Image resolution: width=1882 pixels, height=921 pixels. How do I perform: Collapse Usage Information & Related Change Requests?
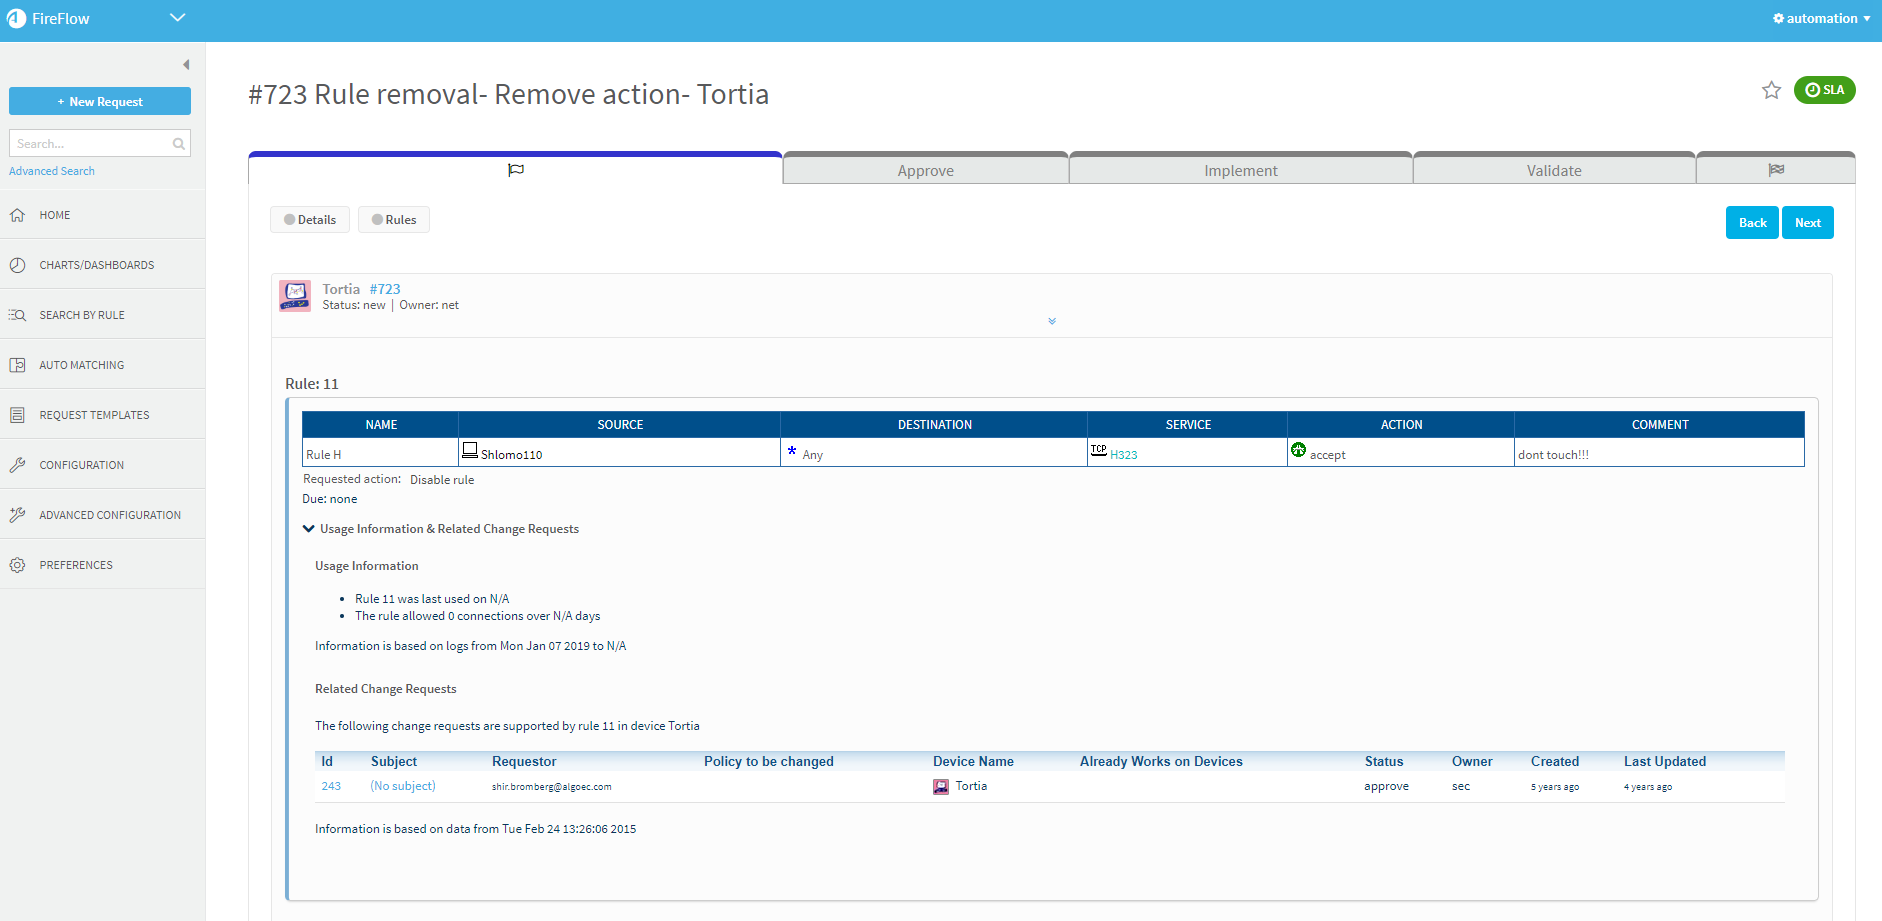click(x=309, y=529)
